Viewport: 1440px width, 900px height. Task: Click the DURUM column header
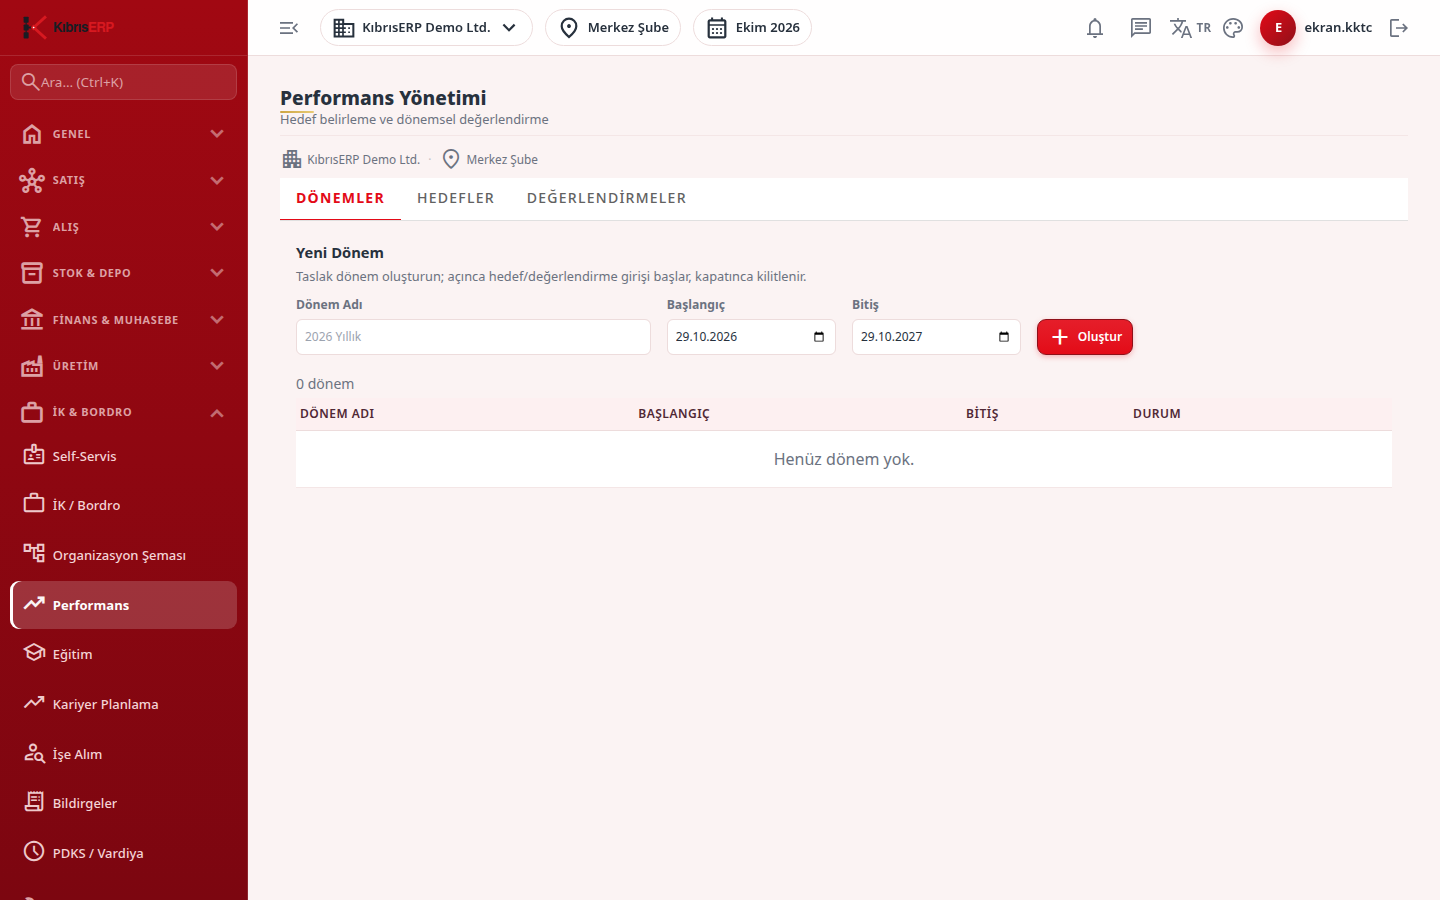coord(1157,414)
